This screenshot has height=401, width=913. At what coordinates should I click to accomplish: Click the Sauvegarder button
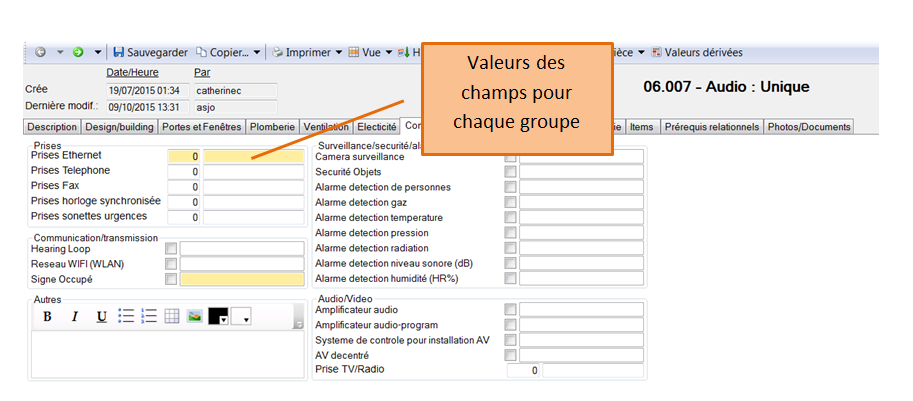150,52
